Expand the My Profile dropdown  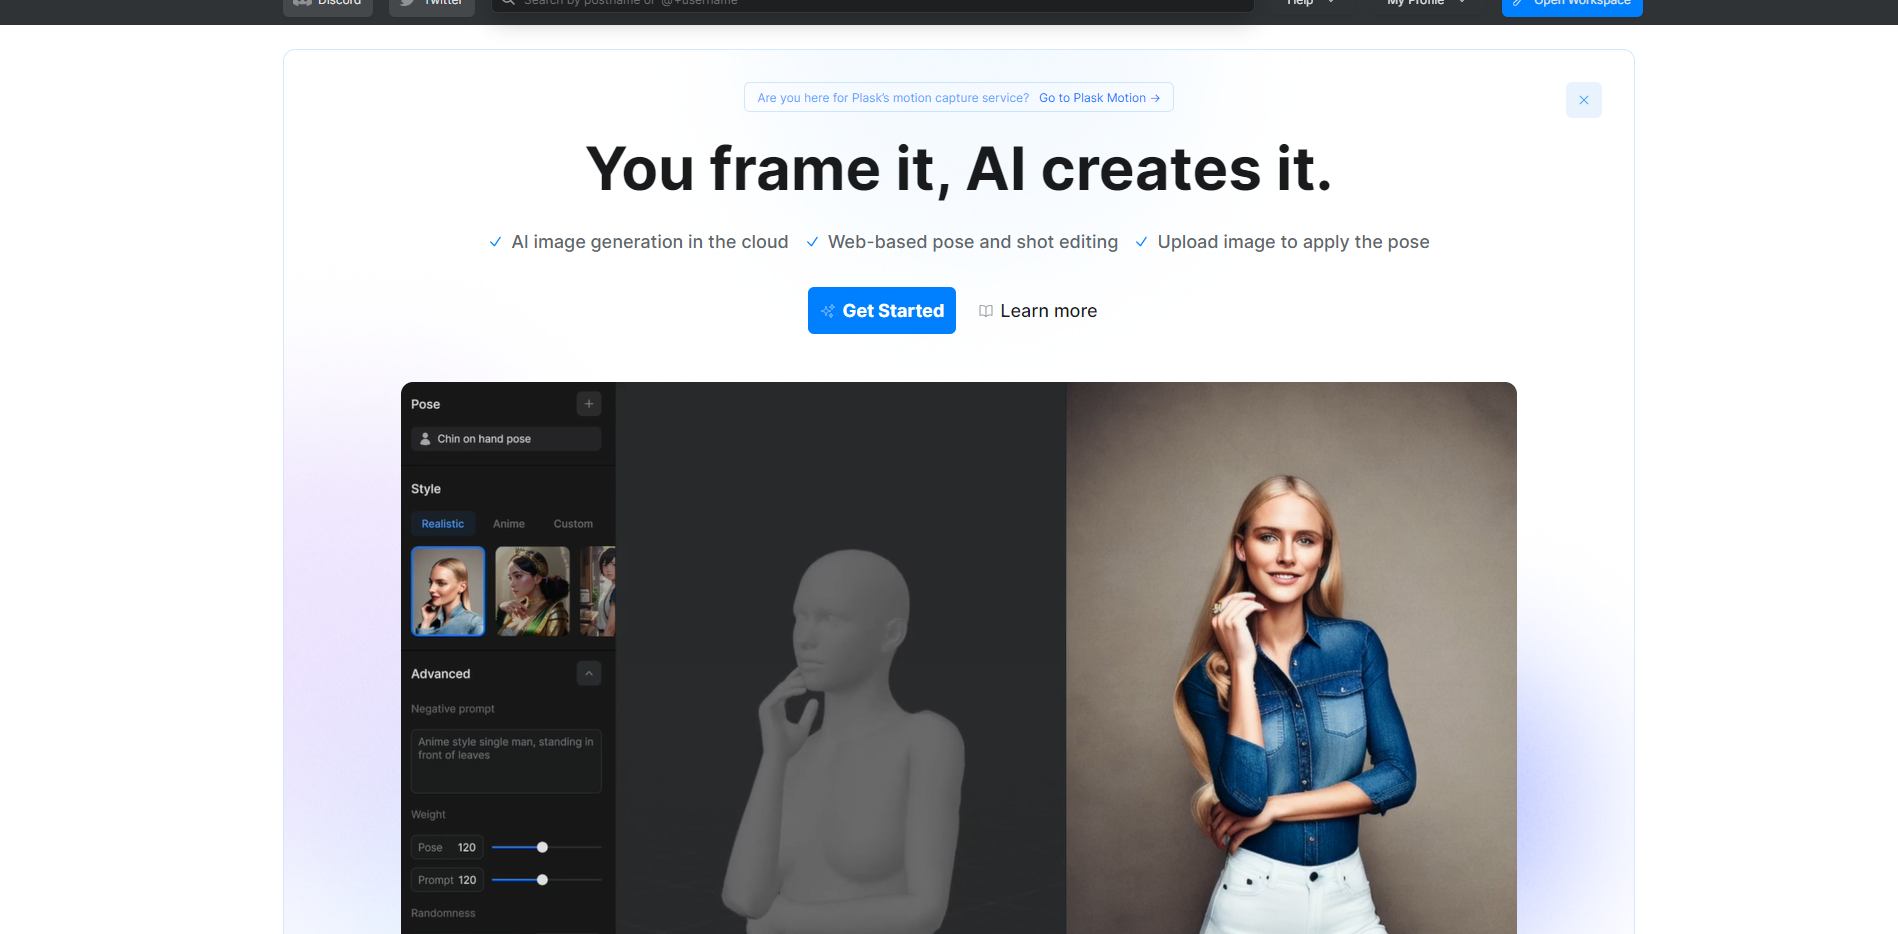coord(1426,4)
